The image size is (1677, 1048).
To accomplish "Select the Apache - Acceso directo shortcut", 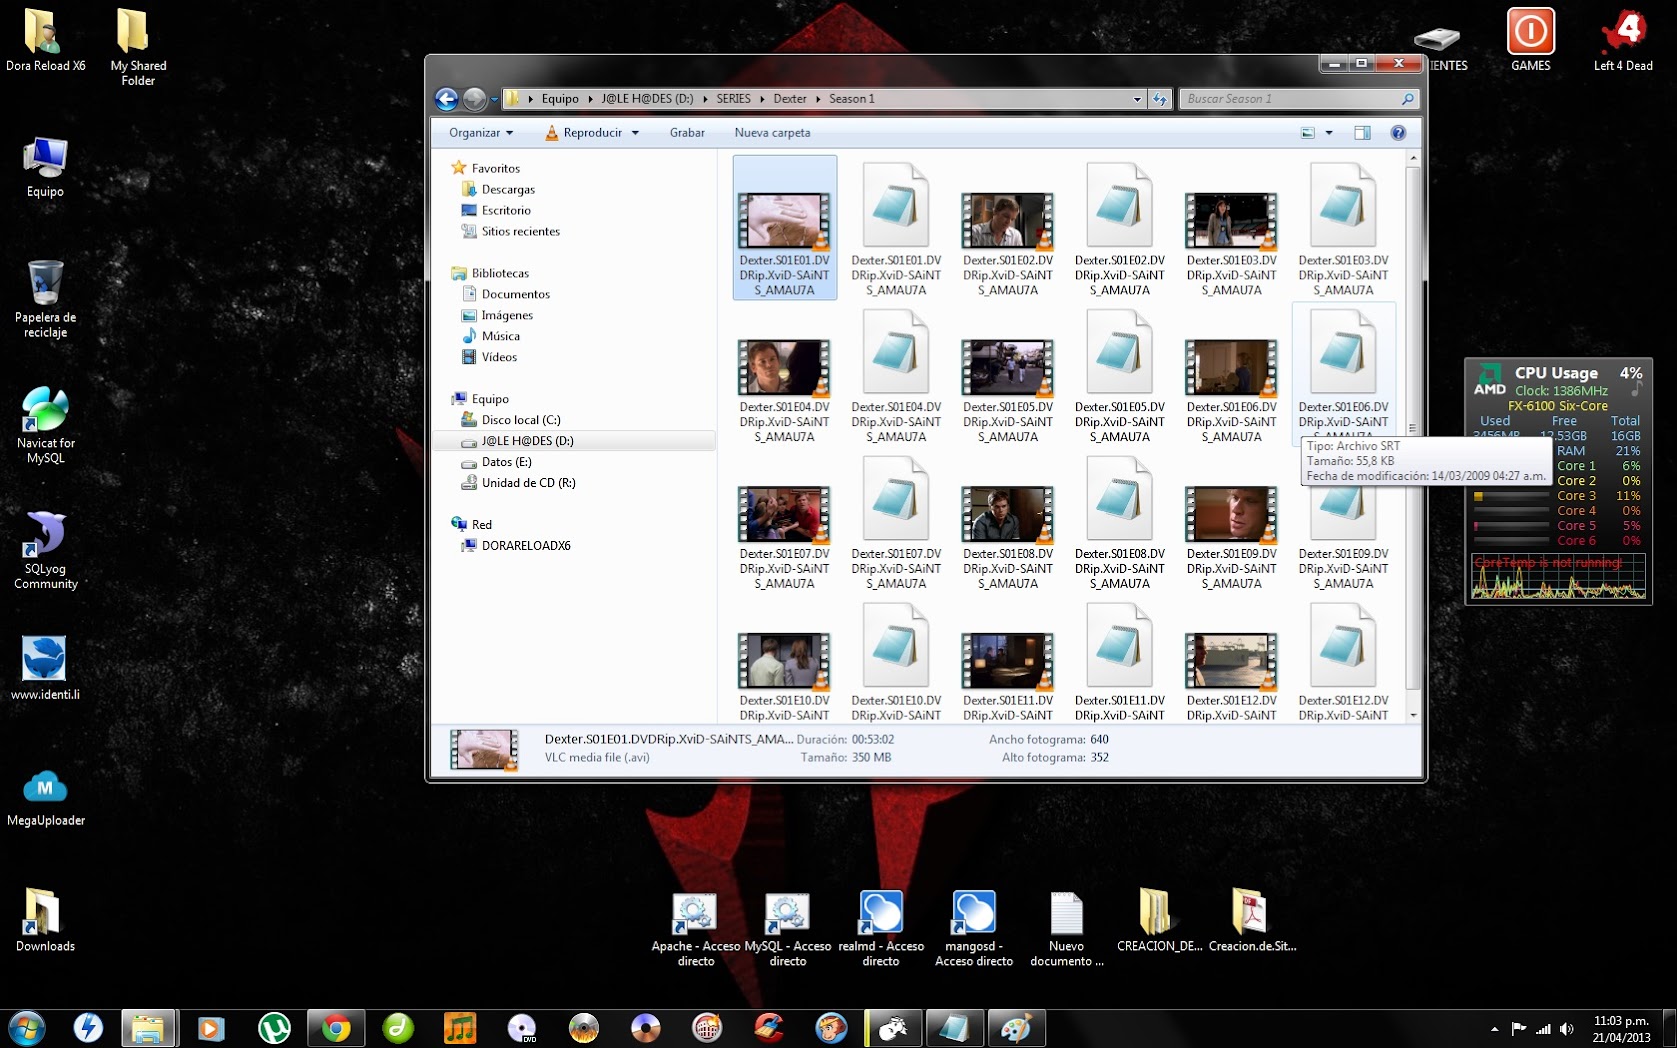I will pyautogui.click(x=696, y=930).
